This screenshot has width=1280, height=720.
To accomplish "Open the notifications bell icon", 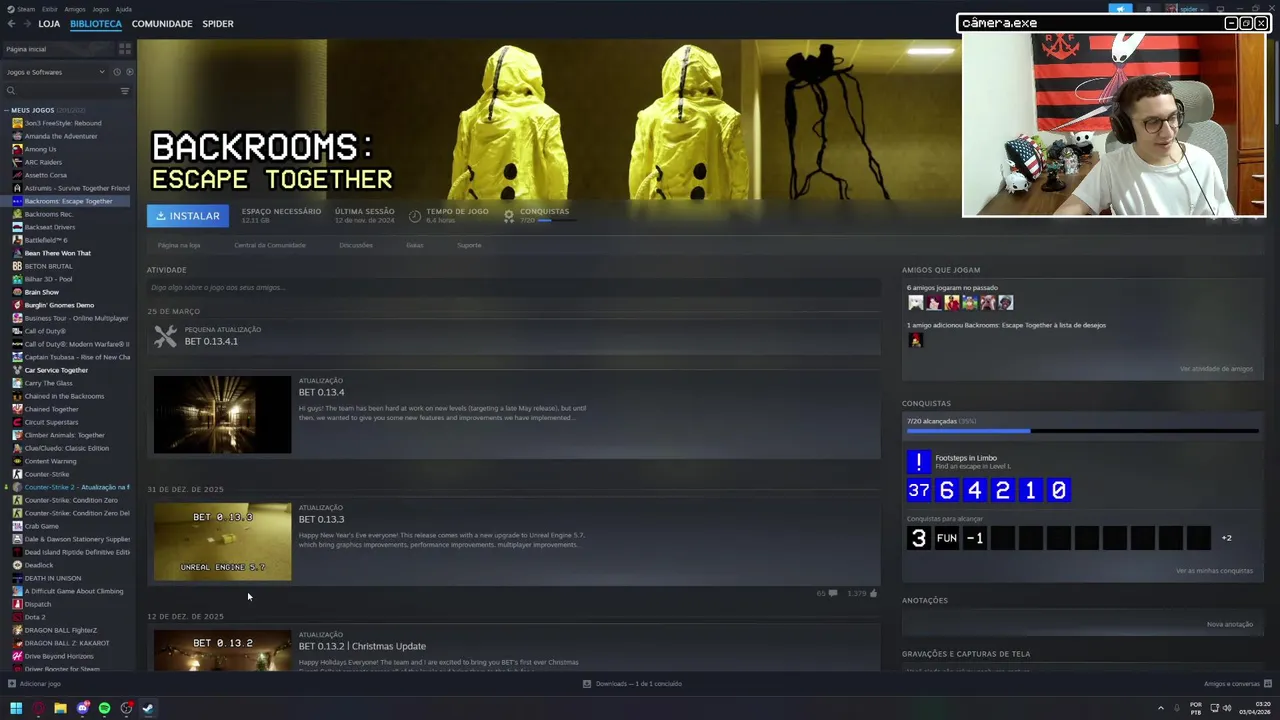I will point(1148,9).
